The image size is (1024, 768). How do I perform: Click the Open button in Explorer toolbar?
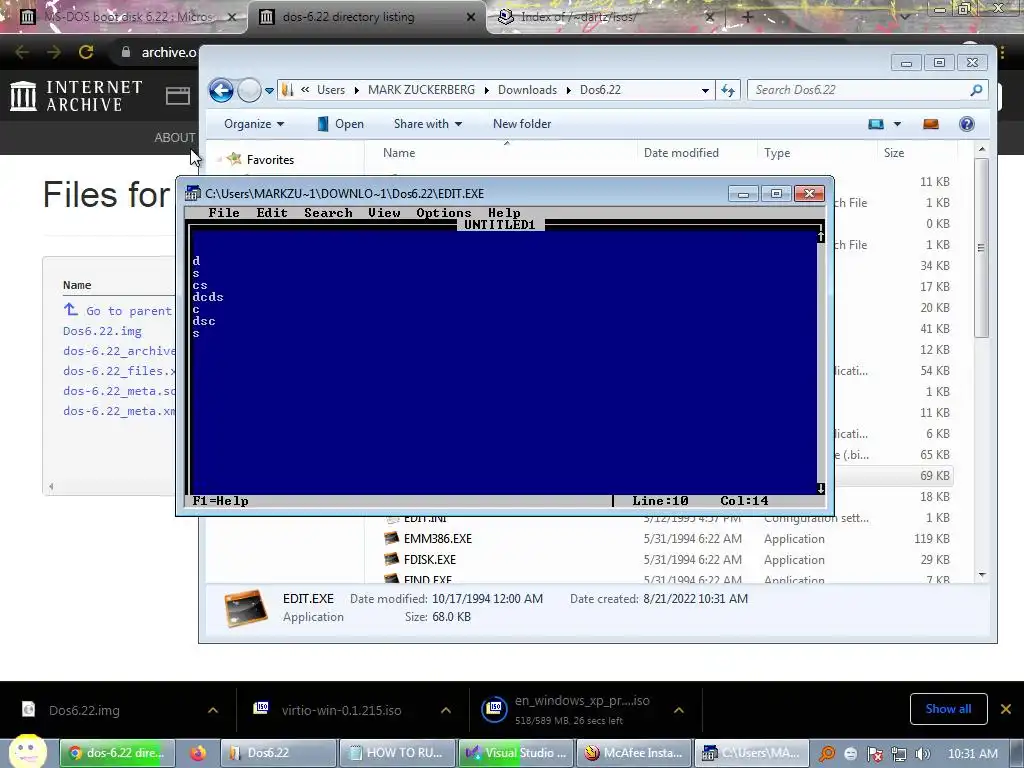pos(340,124)
